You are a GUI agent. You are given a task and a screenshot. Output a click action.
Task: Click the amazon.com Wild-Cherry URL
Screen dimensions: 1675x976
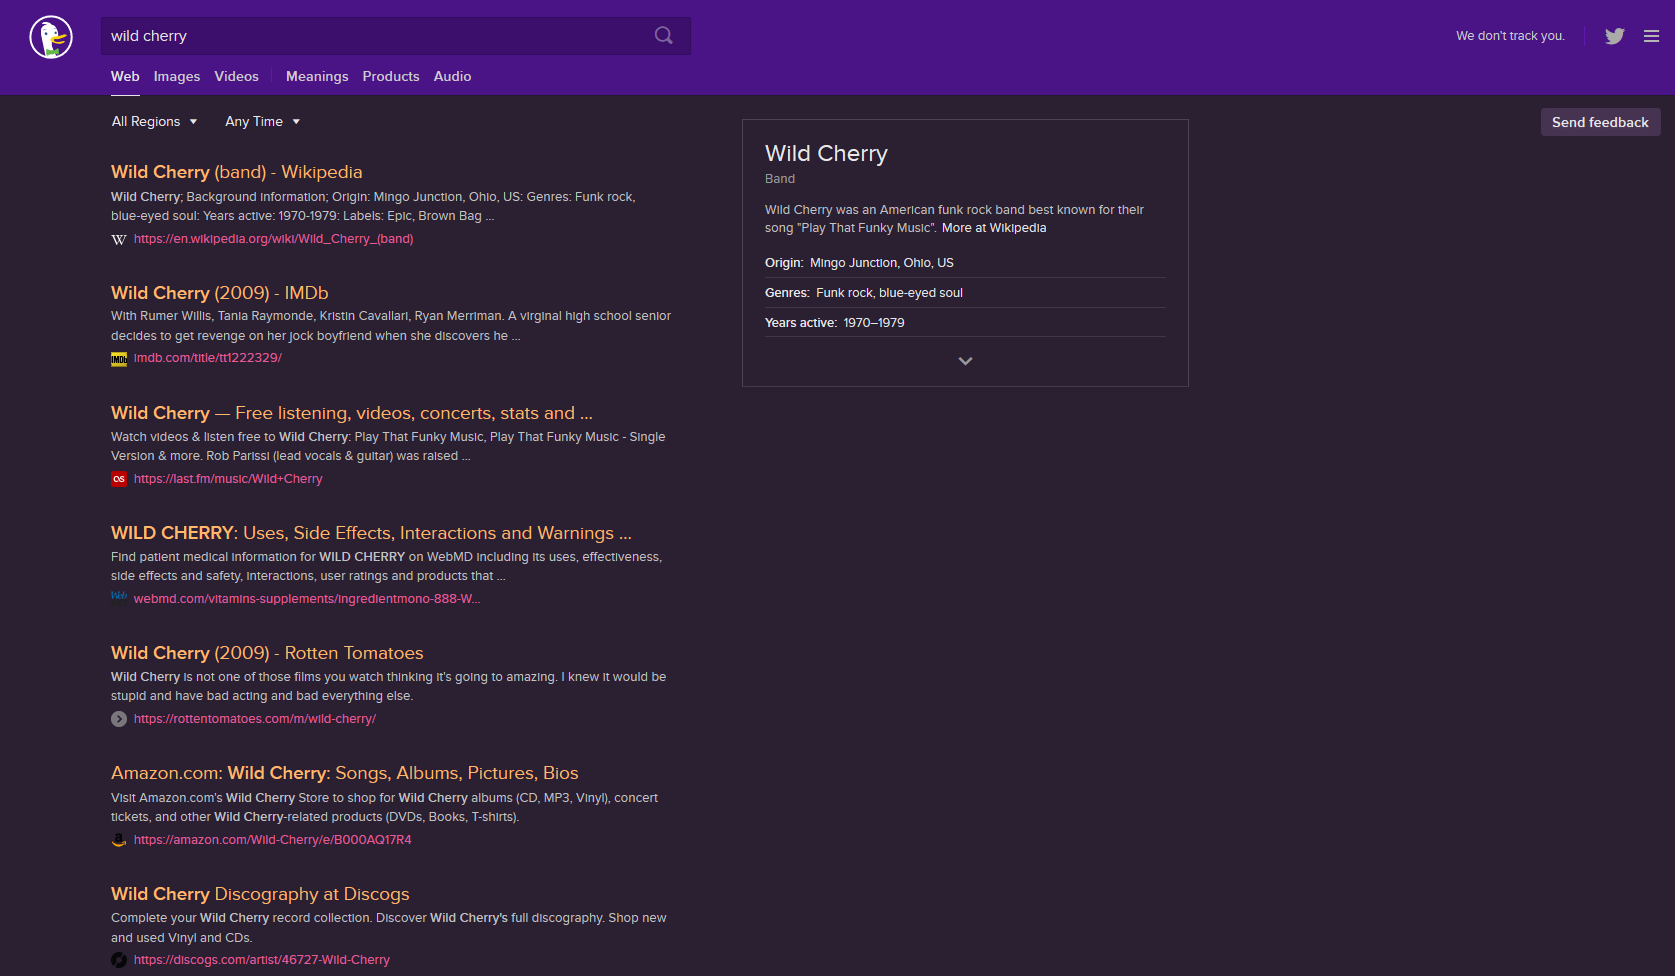point(273,840)
